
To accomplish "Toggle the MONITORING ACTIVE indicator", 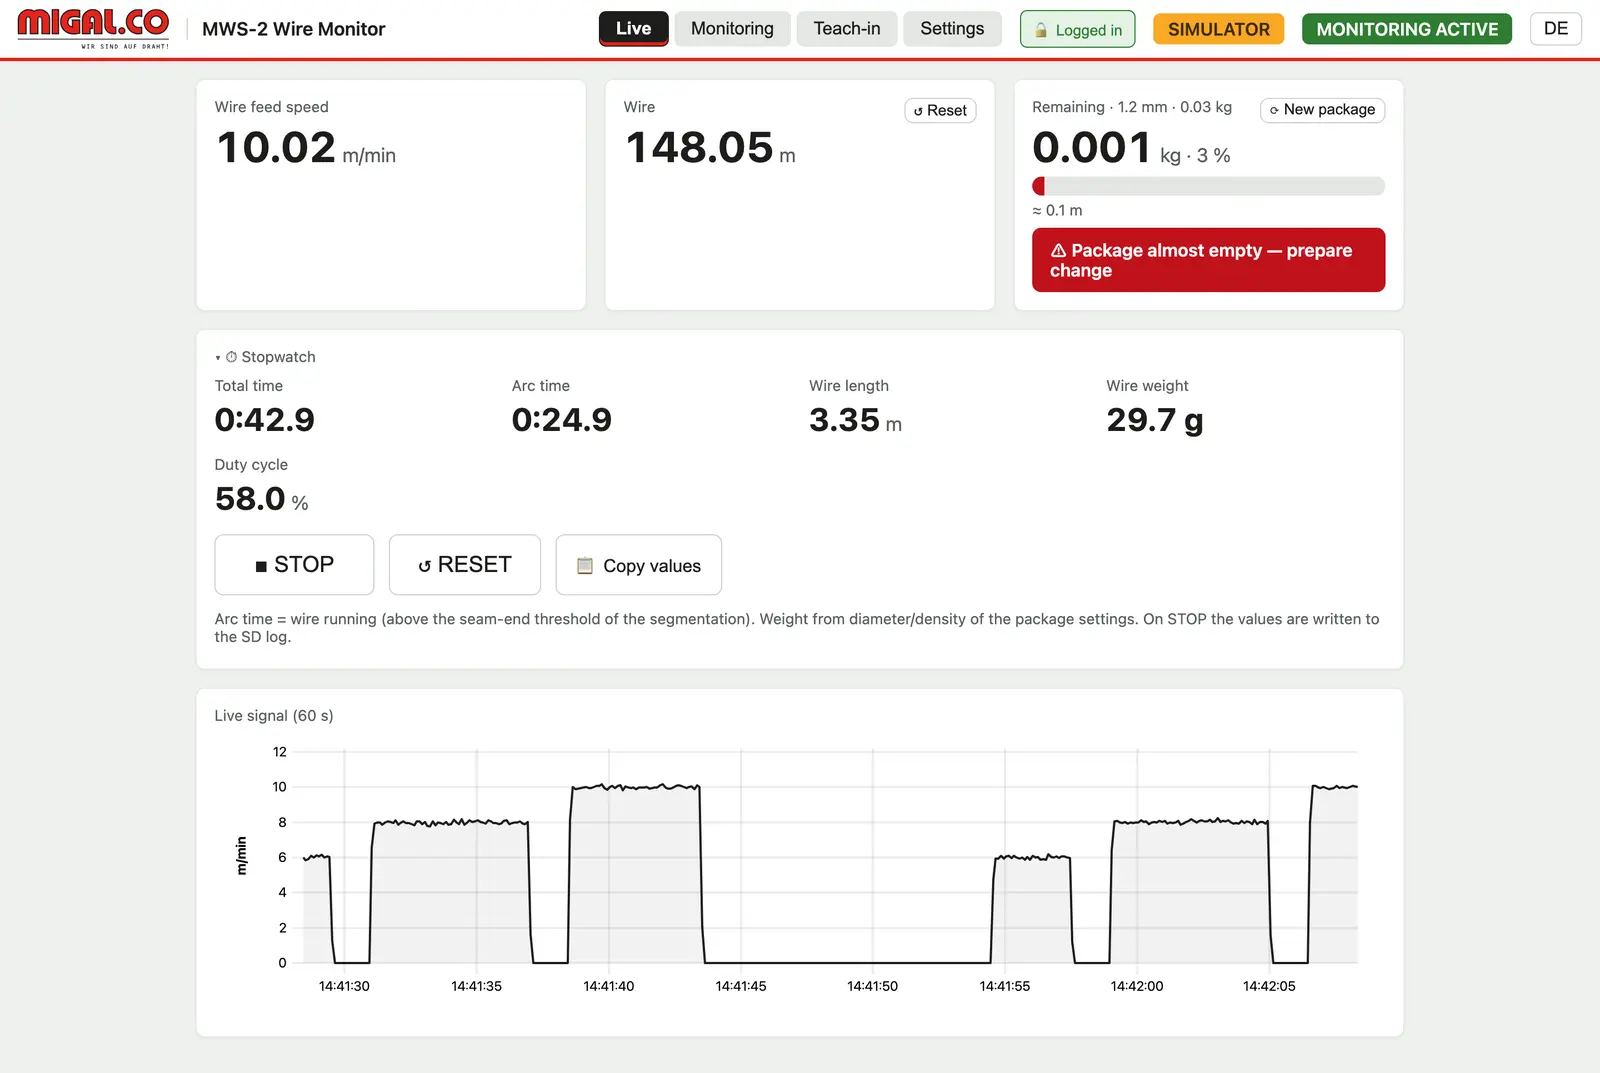I will click(x=1407, y=29).
